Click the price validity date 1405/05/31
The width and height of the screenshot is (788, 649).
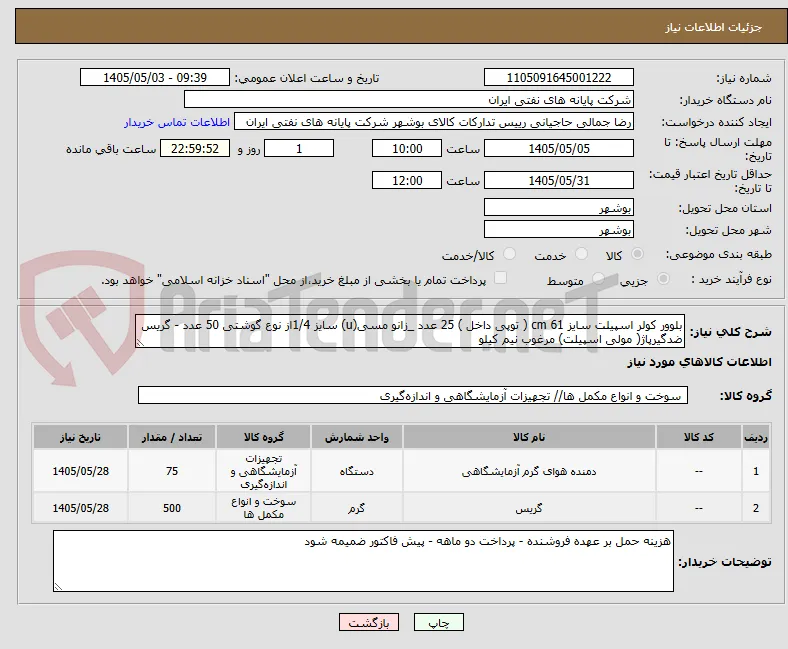[559, 180]
